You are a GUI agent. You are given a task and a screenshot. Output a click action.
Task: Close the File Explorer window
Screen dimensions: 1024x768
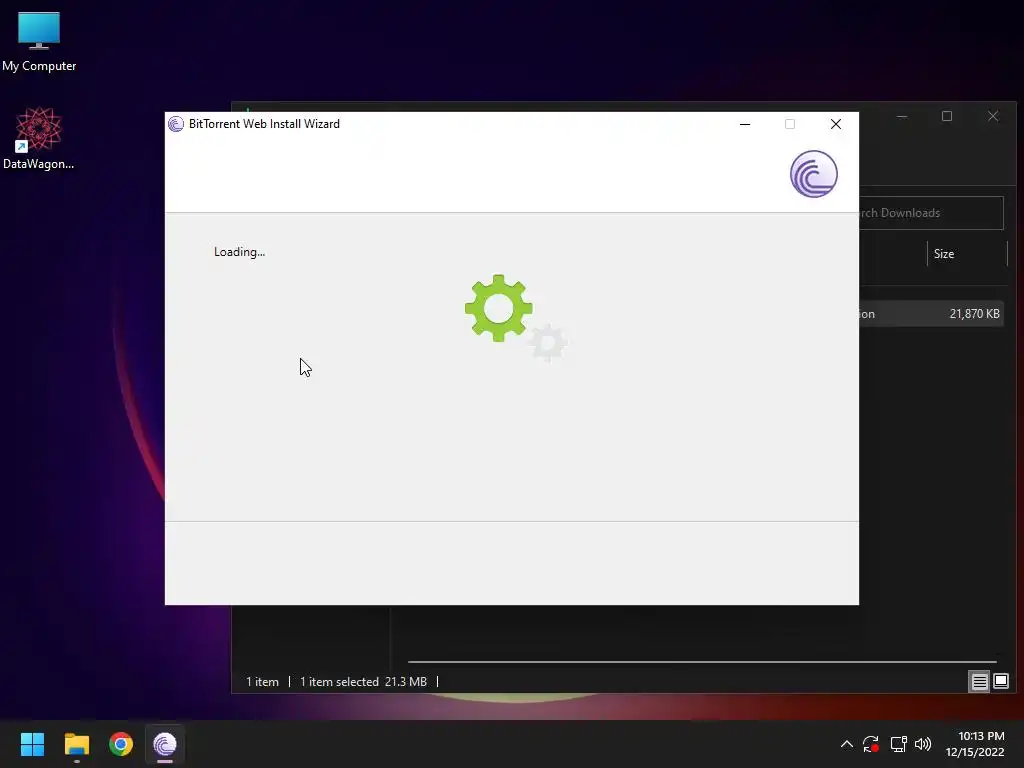pos(993,116)
